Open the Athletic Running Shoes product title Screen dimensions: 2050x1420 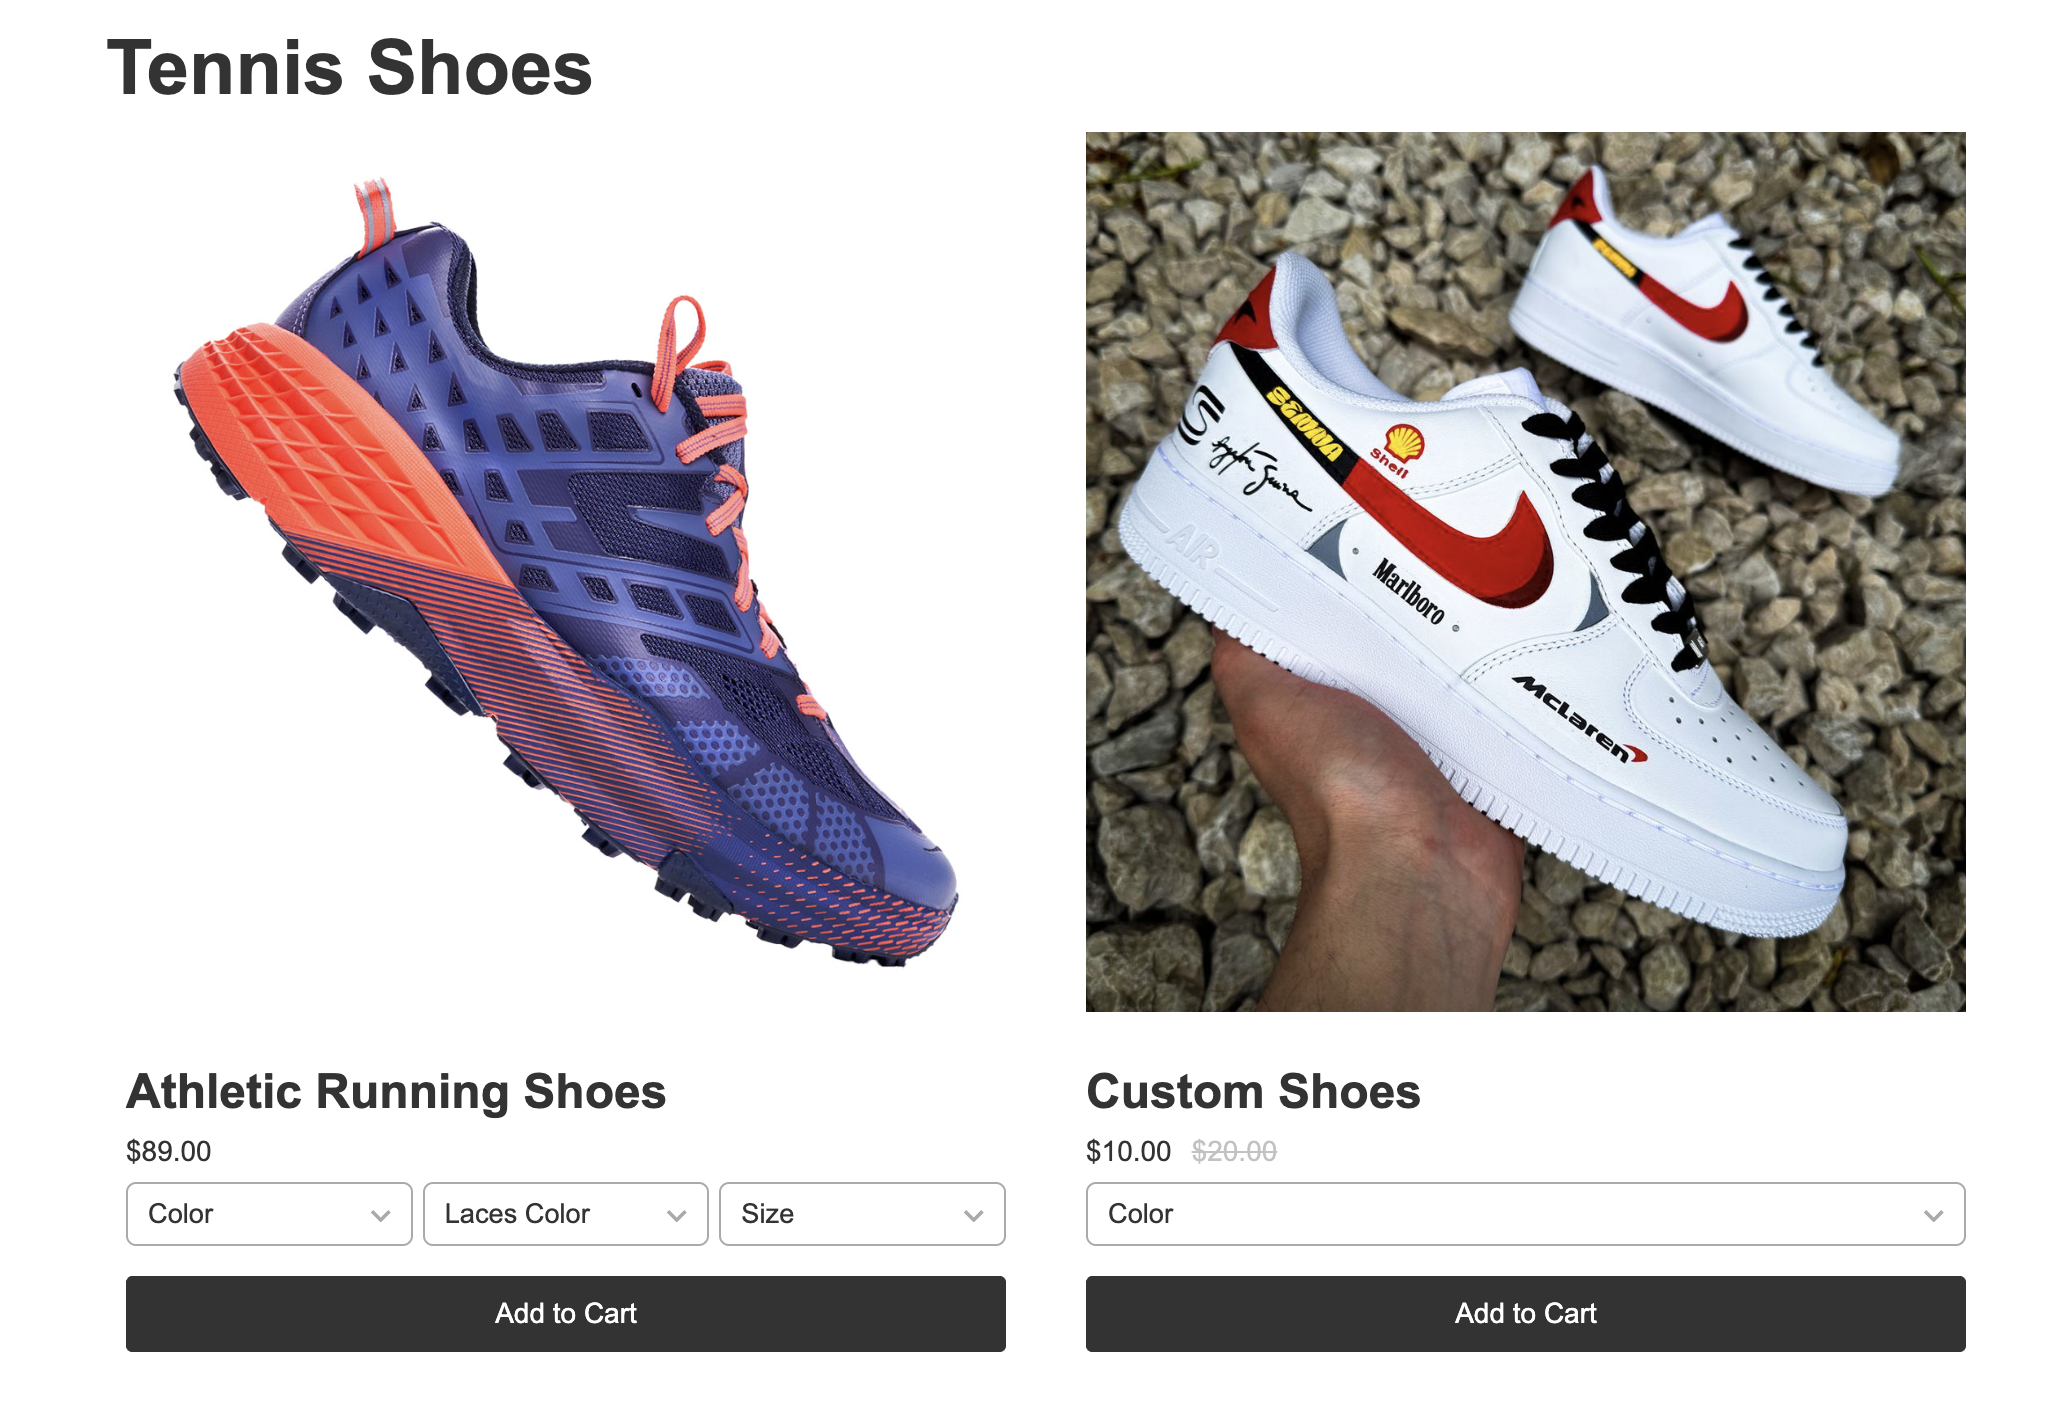click(396, 1091)
